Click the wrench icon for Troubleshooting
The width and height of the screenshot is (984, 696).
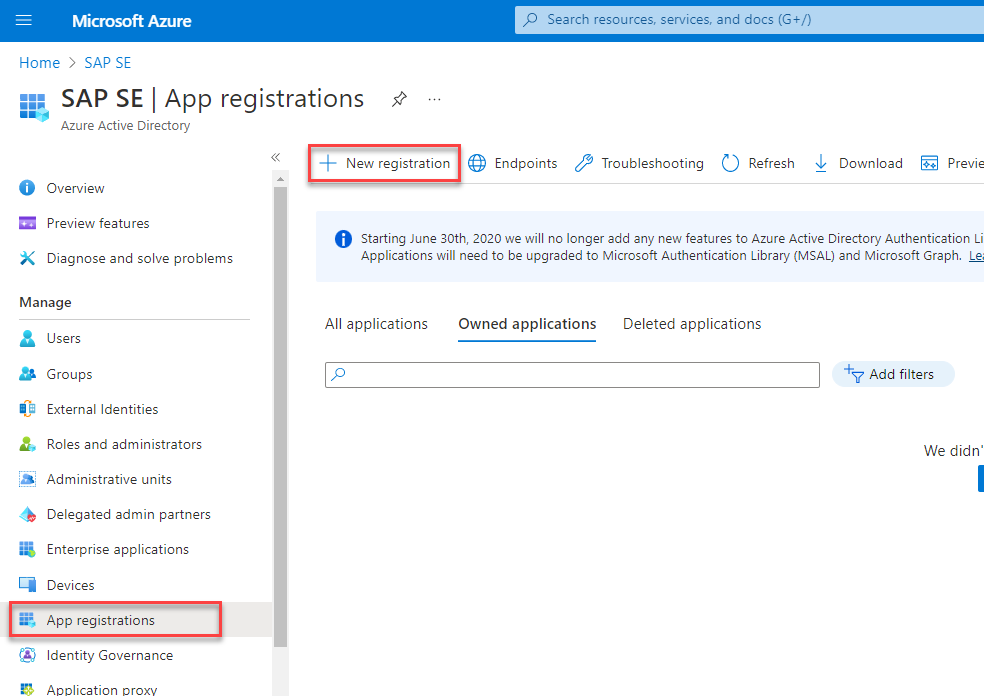coord(584,163)
